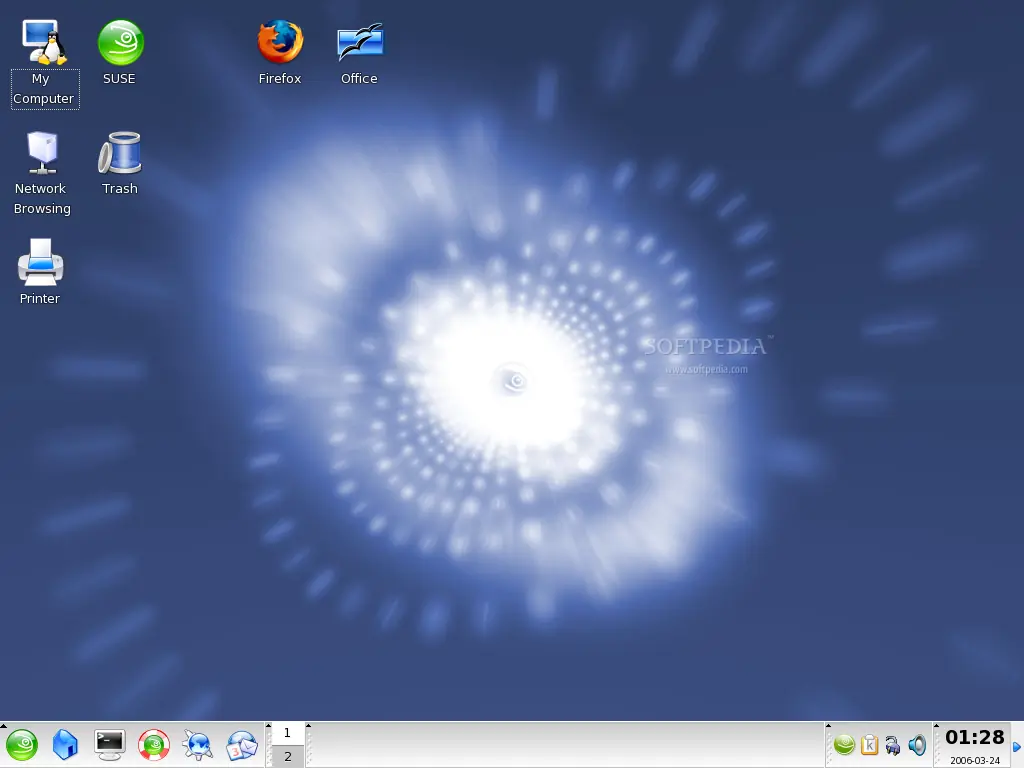Screen dimensions: 1024x768
Task: Open the desktop pager applet handle arrow
Action: [x=268, y=726]
